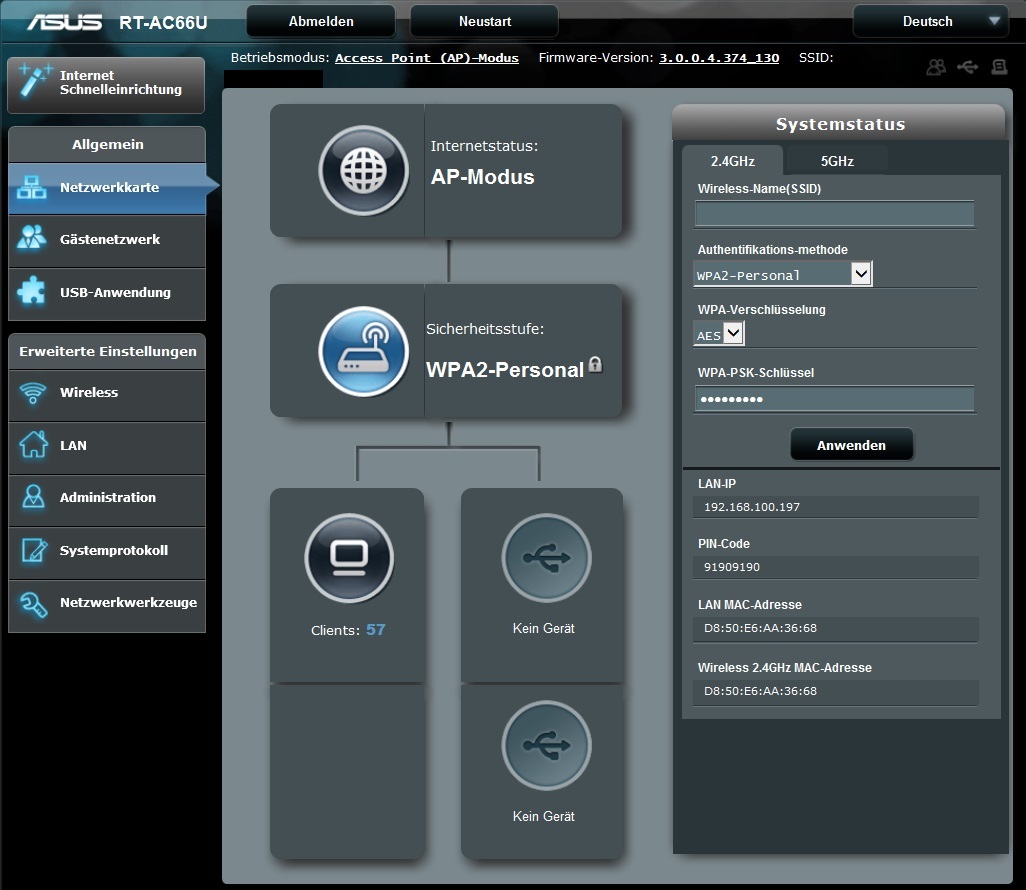The height and width of the screenshot is (890, 1026).
Task: Click the guest network users status icon in header
Action: 936,67
